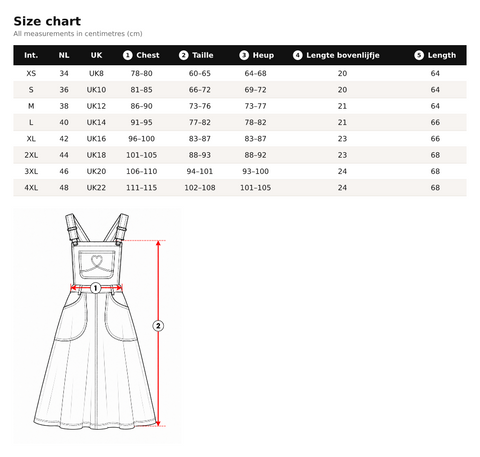Click 'All measurements in centimetres (cm)' subtitle
Image resolution: width=480 pixels, height=457 pixels.
pos(78,34)
